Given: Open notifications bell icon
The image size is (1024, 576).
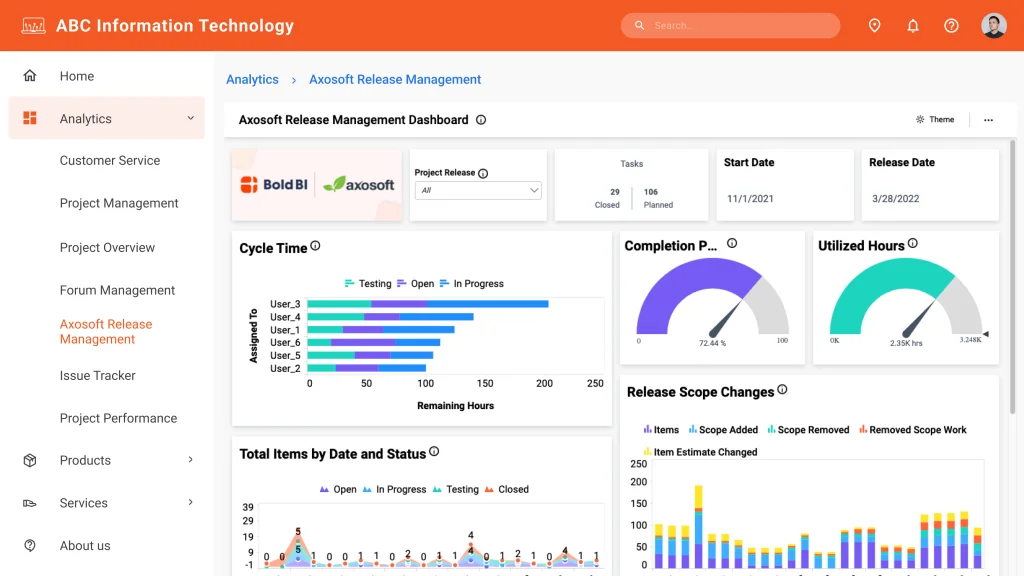Looking at the screenshot, I should click(913, 25).
